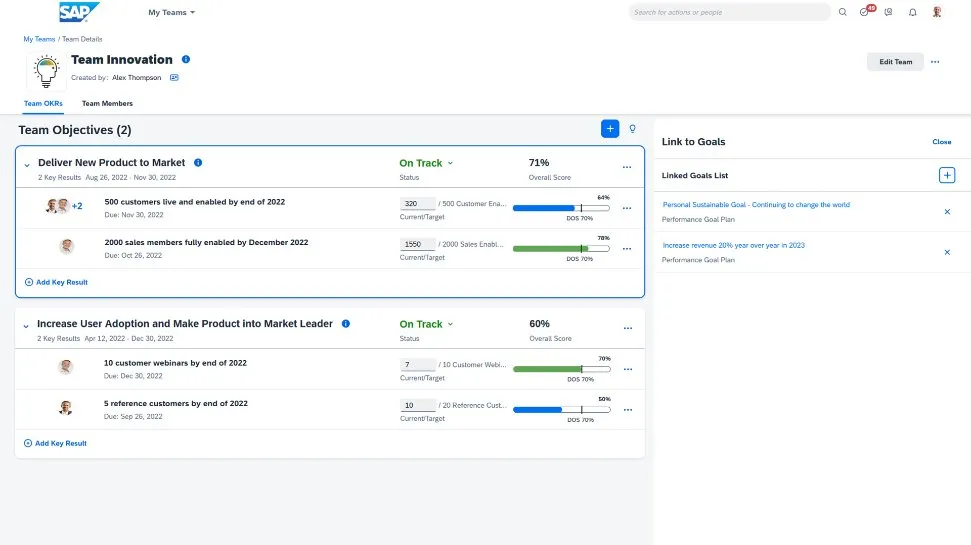Collapse the Increase User Adoption objective
The width and height of the screenshot is (971, 545).
27,324
